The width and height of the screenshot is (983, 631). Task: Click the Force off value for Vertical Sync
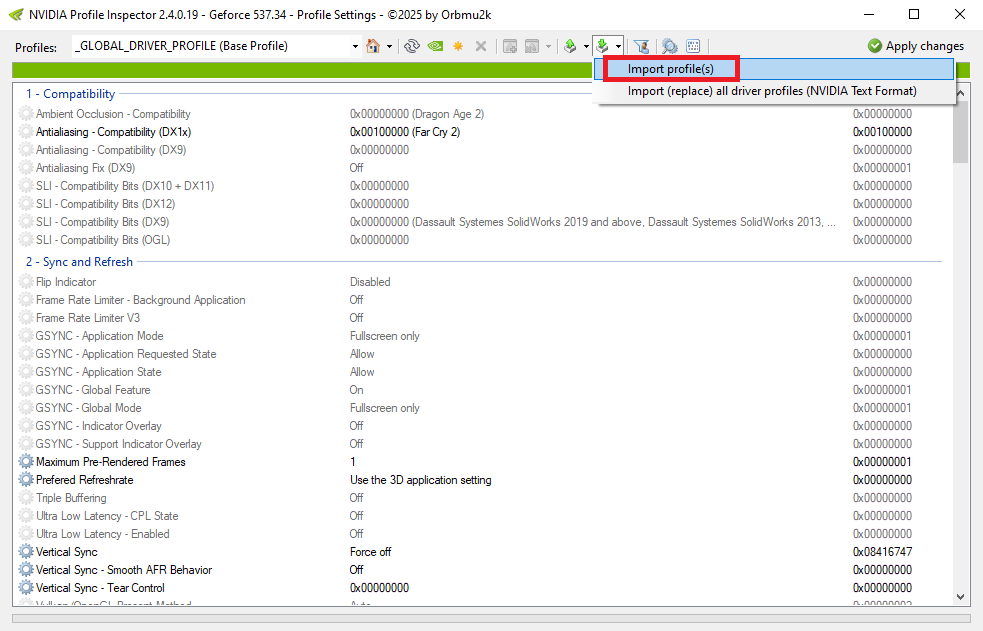(x=371, y=552)
